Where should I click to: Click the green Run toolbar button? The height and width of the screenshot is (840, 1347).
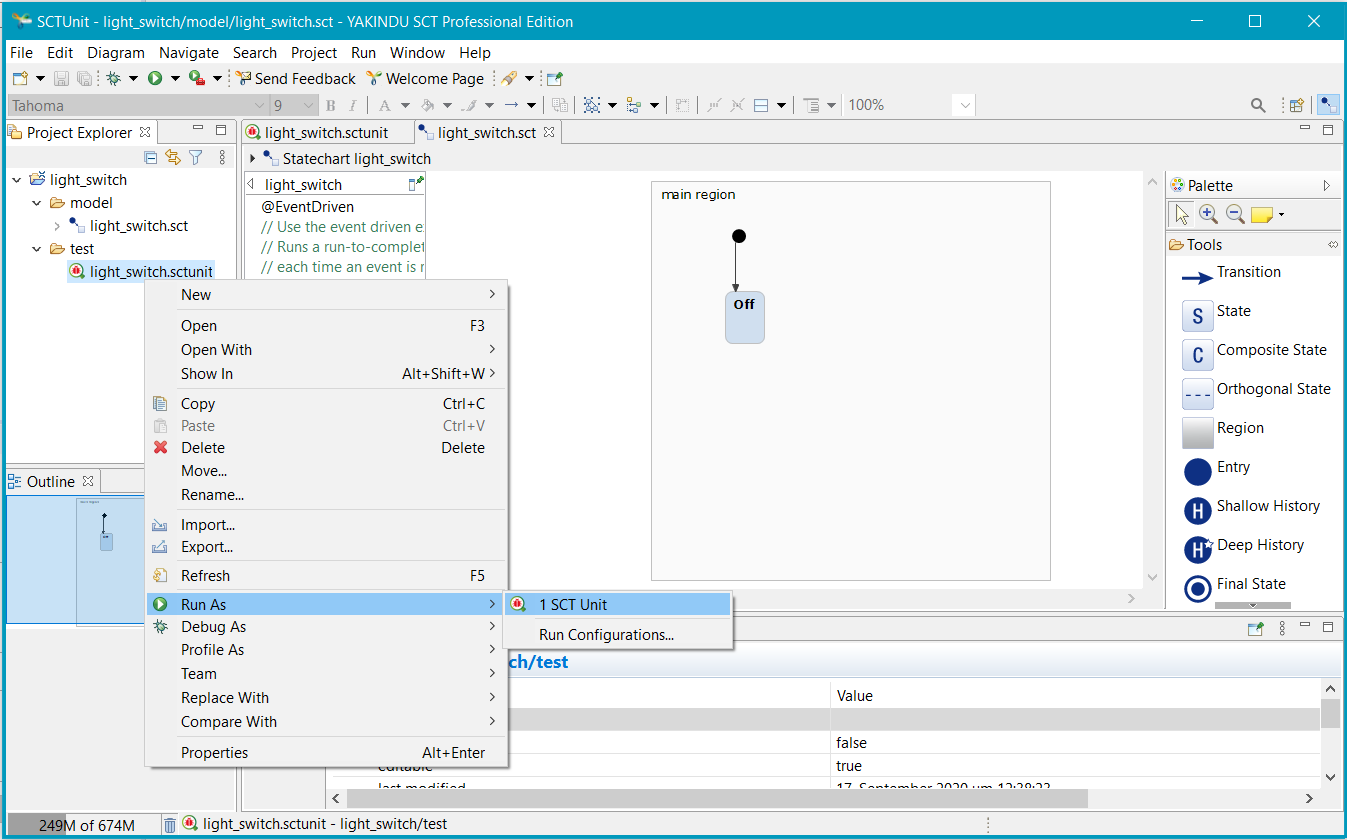[x=155, y=79]
